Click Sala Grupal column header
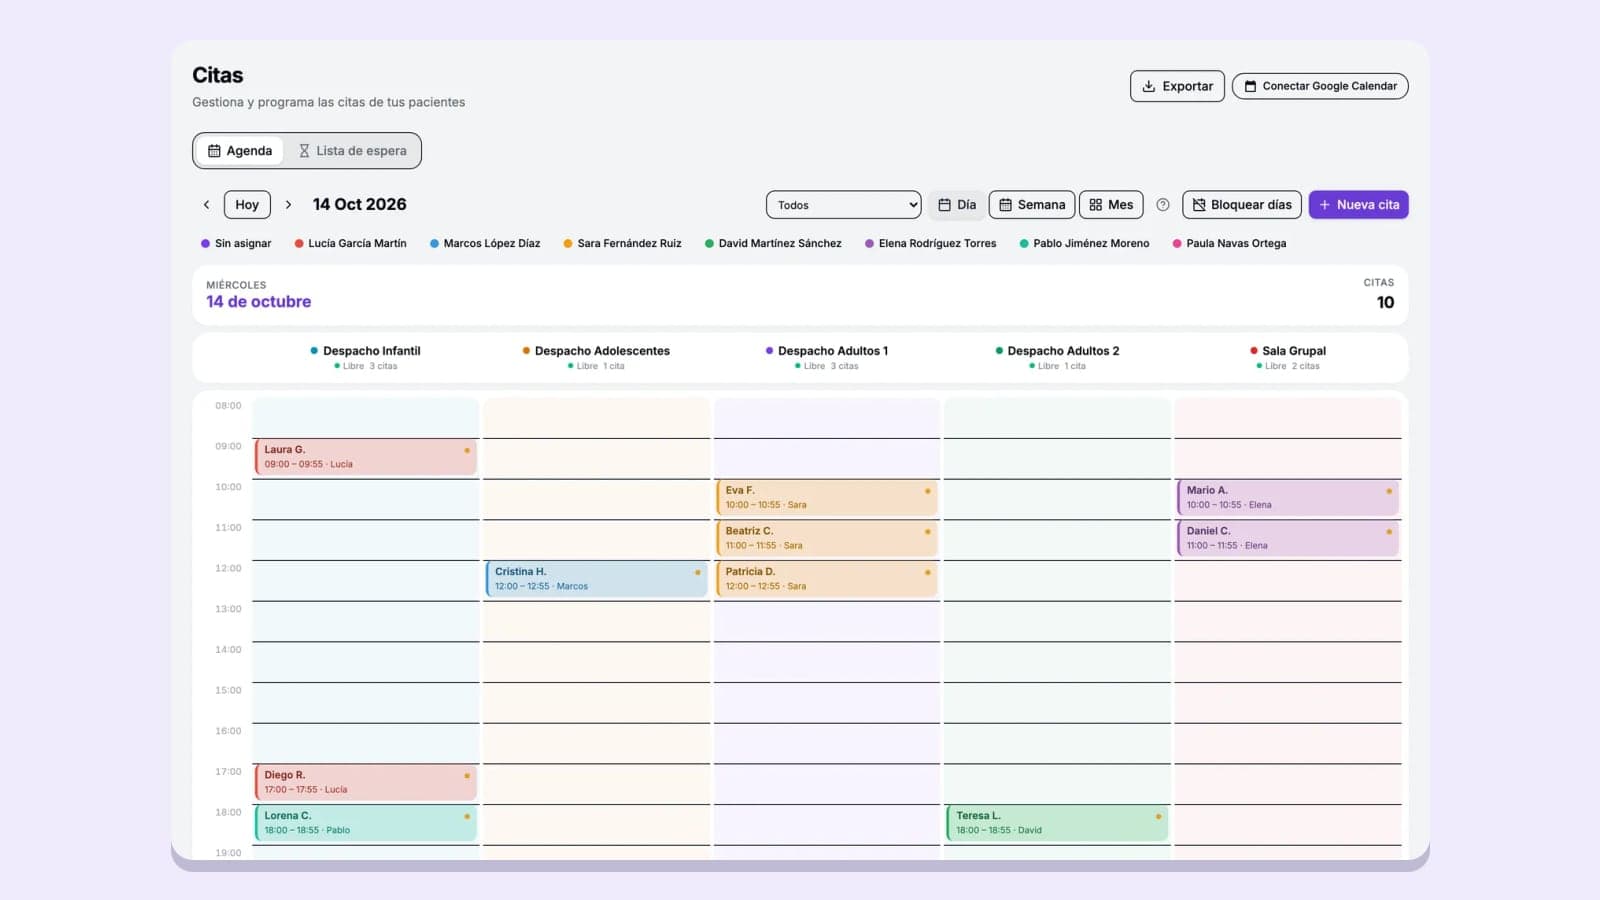 click(x=1288, y=357)
